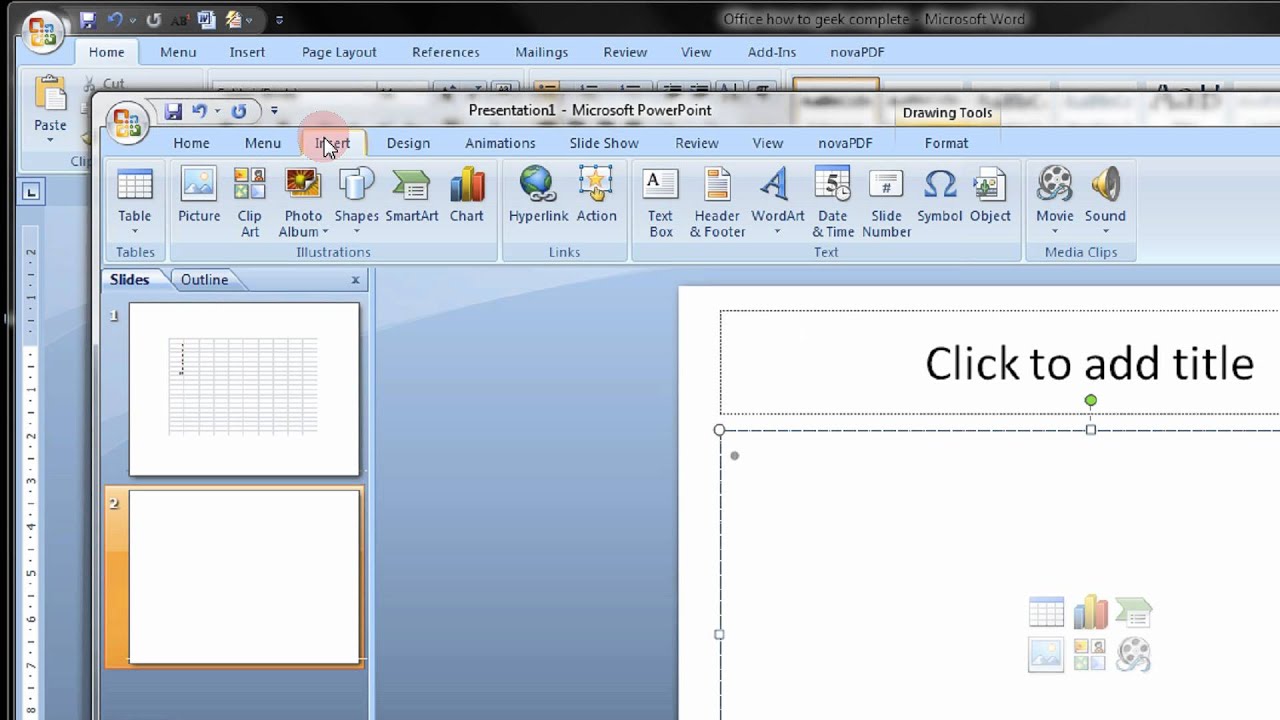Viewport: 1280px width, 720px height.
Task: Insert an Object
Action: click(x=990, y=196)
